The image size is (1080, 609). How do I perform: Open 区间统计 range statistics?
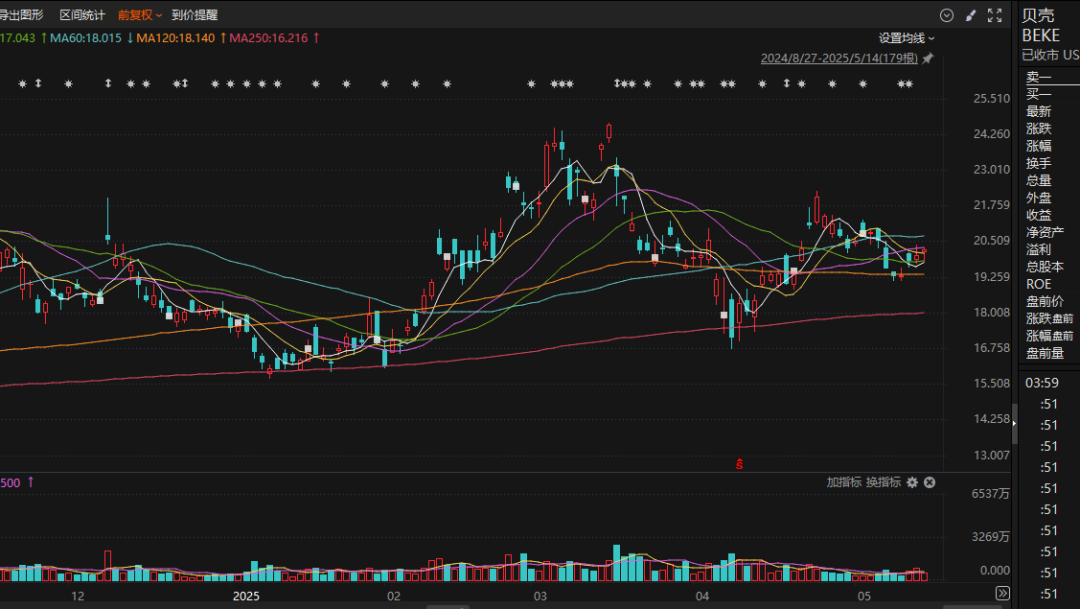[82, 15]
